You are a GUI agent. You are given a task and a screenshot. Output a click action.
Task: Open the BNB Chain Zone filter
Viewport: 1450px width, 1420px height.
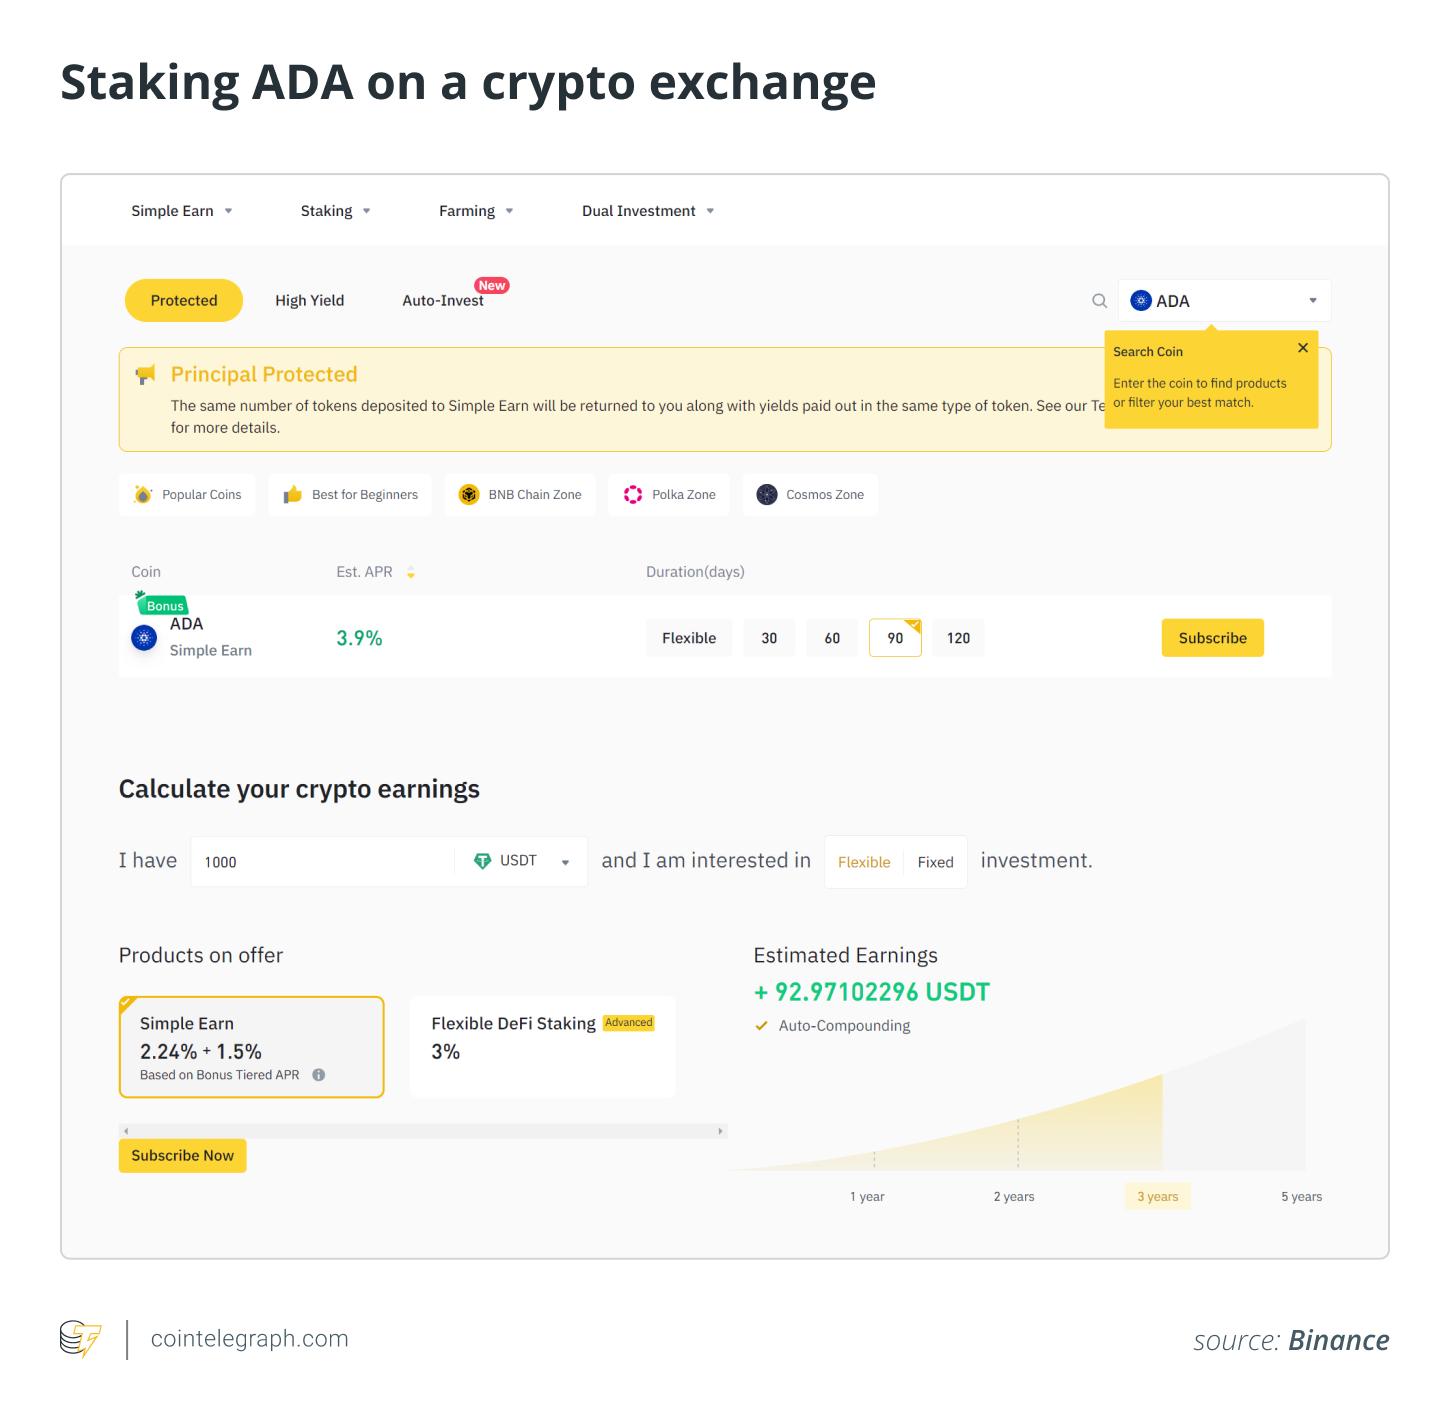click(x=520, y=494)
